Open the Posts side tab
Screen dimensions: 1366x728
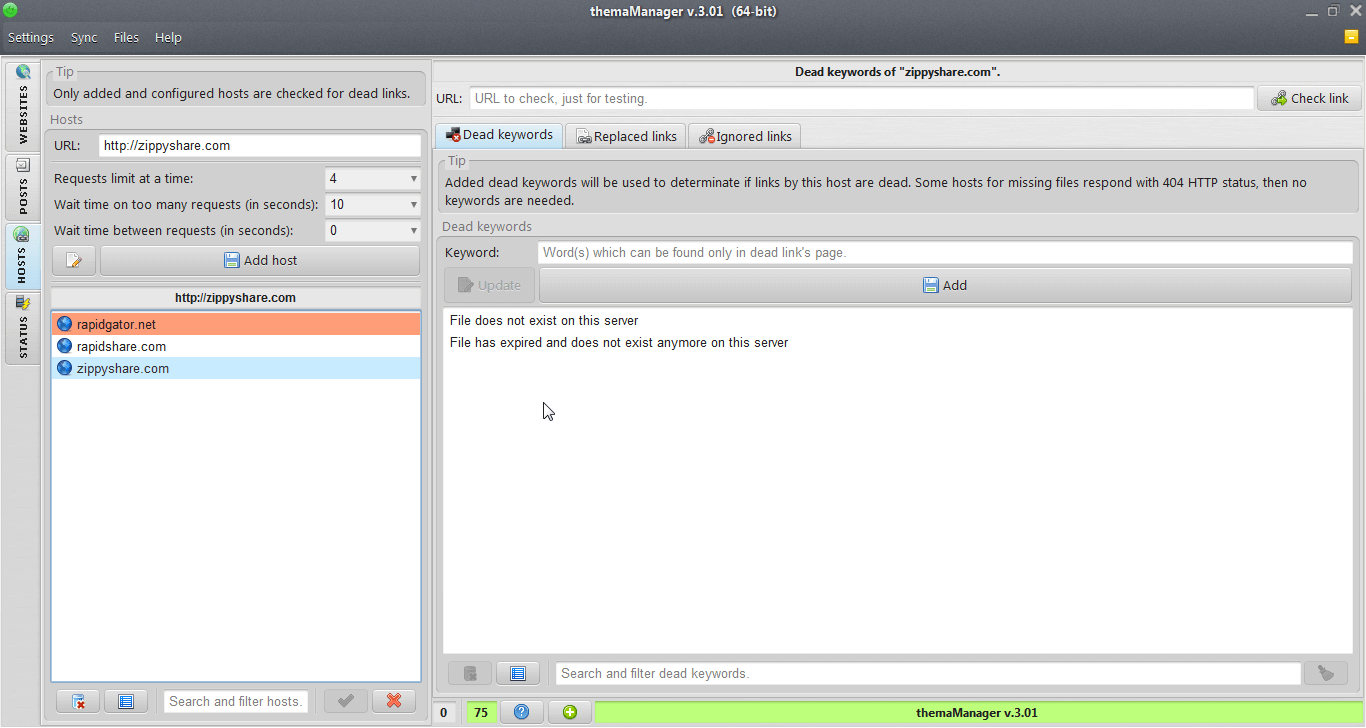tap(22, 186)
